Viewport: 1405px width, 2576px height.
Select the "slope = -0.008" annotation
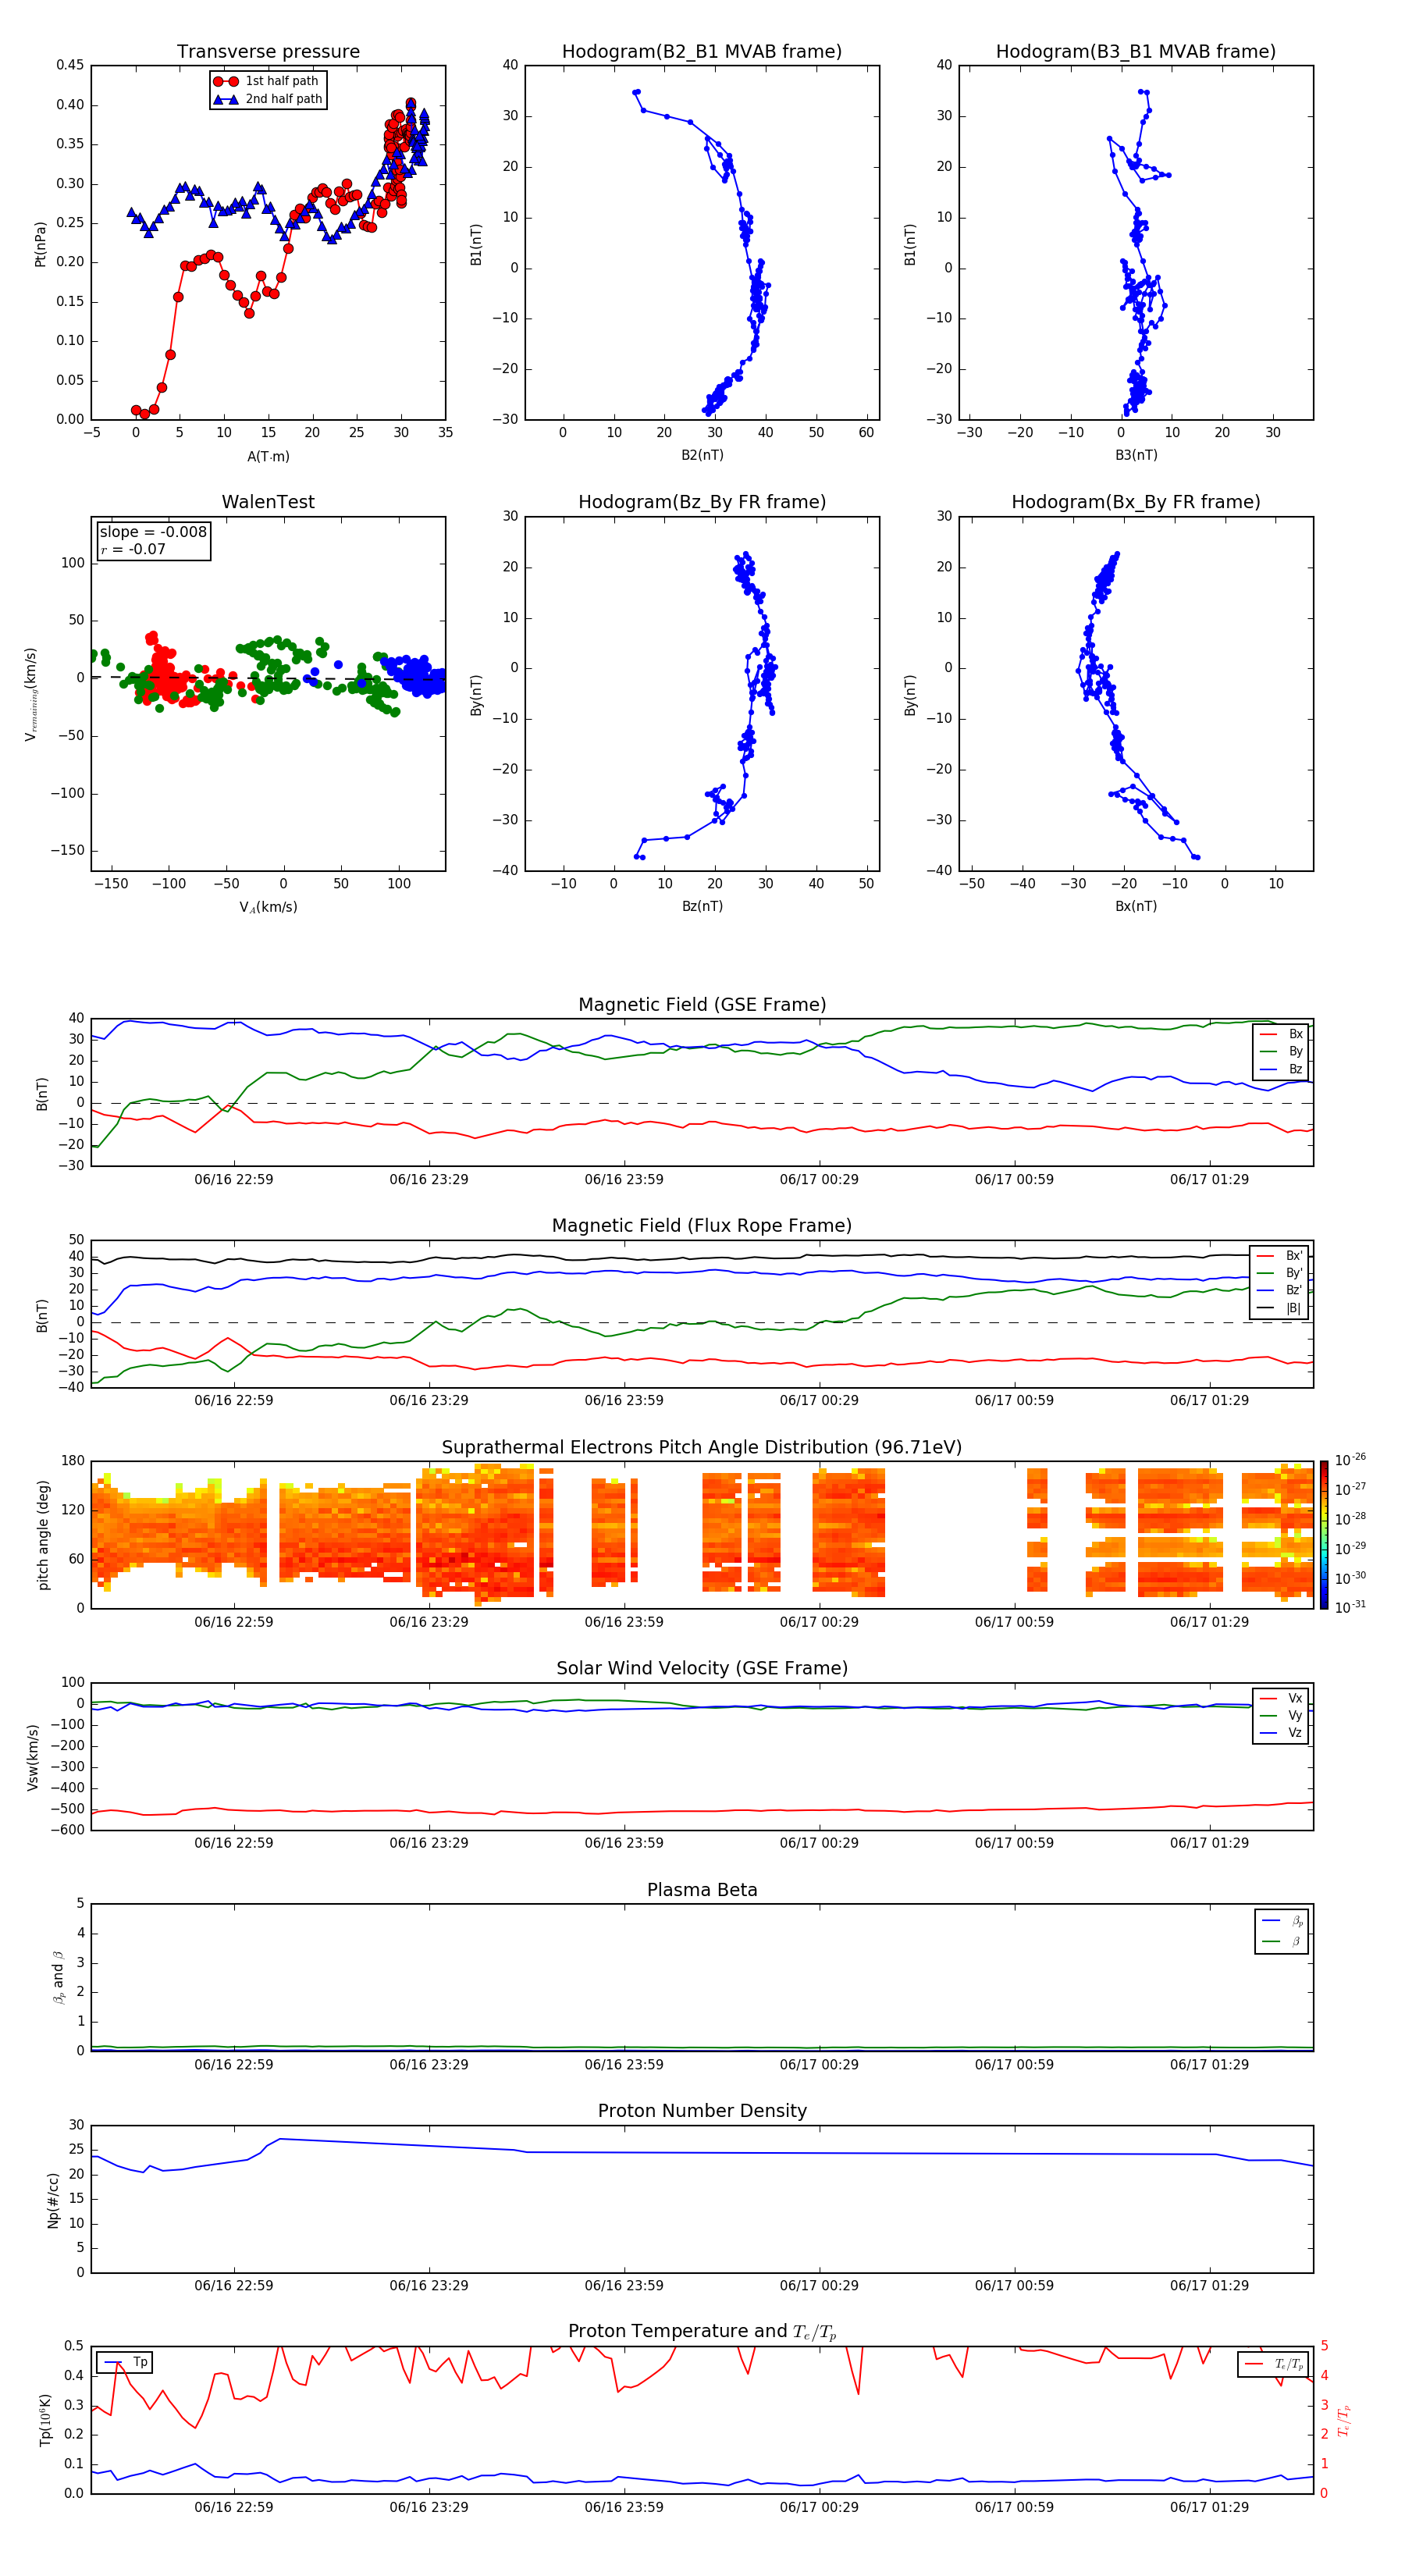click(x=153, y=532)
